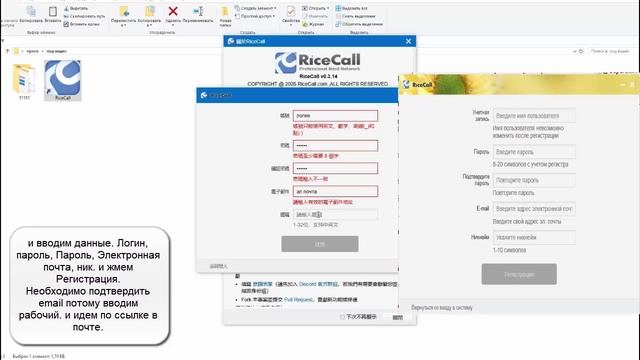Click Выделить все in the ribbon
The image size is (640, 360).
351,8
